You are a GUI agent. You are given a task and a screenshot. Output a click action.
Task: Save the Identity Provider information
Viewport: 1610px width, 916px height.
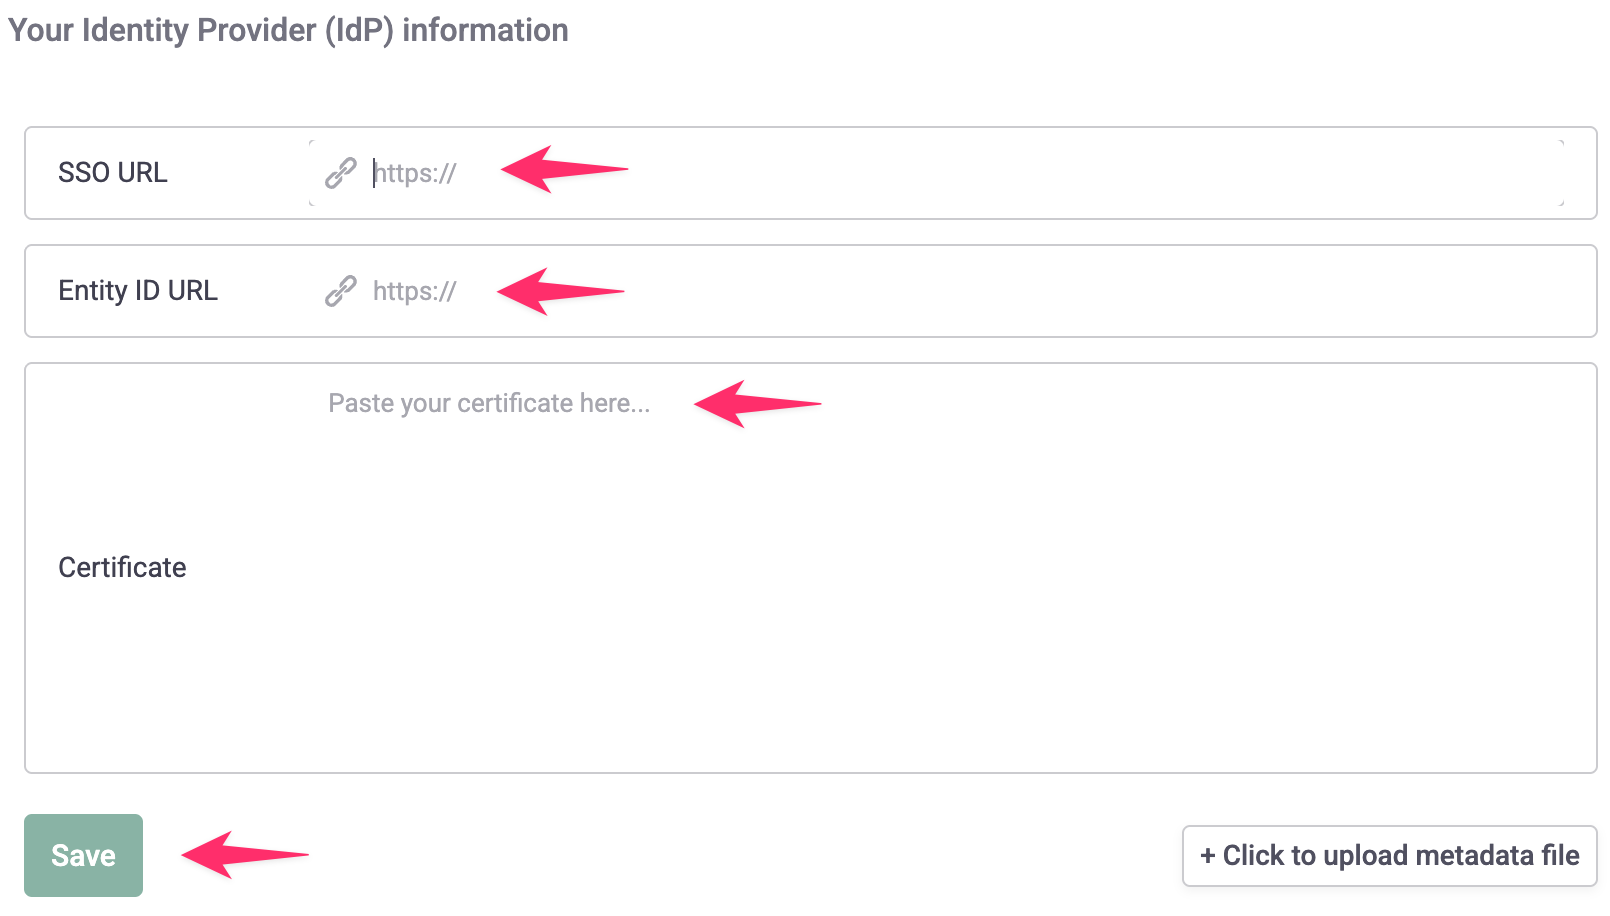click(x=84, y=856)
